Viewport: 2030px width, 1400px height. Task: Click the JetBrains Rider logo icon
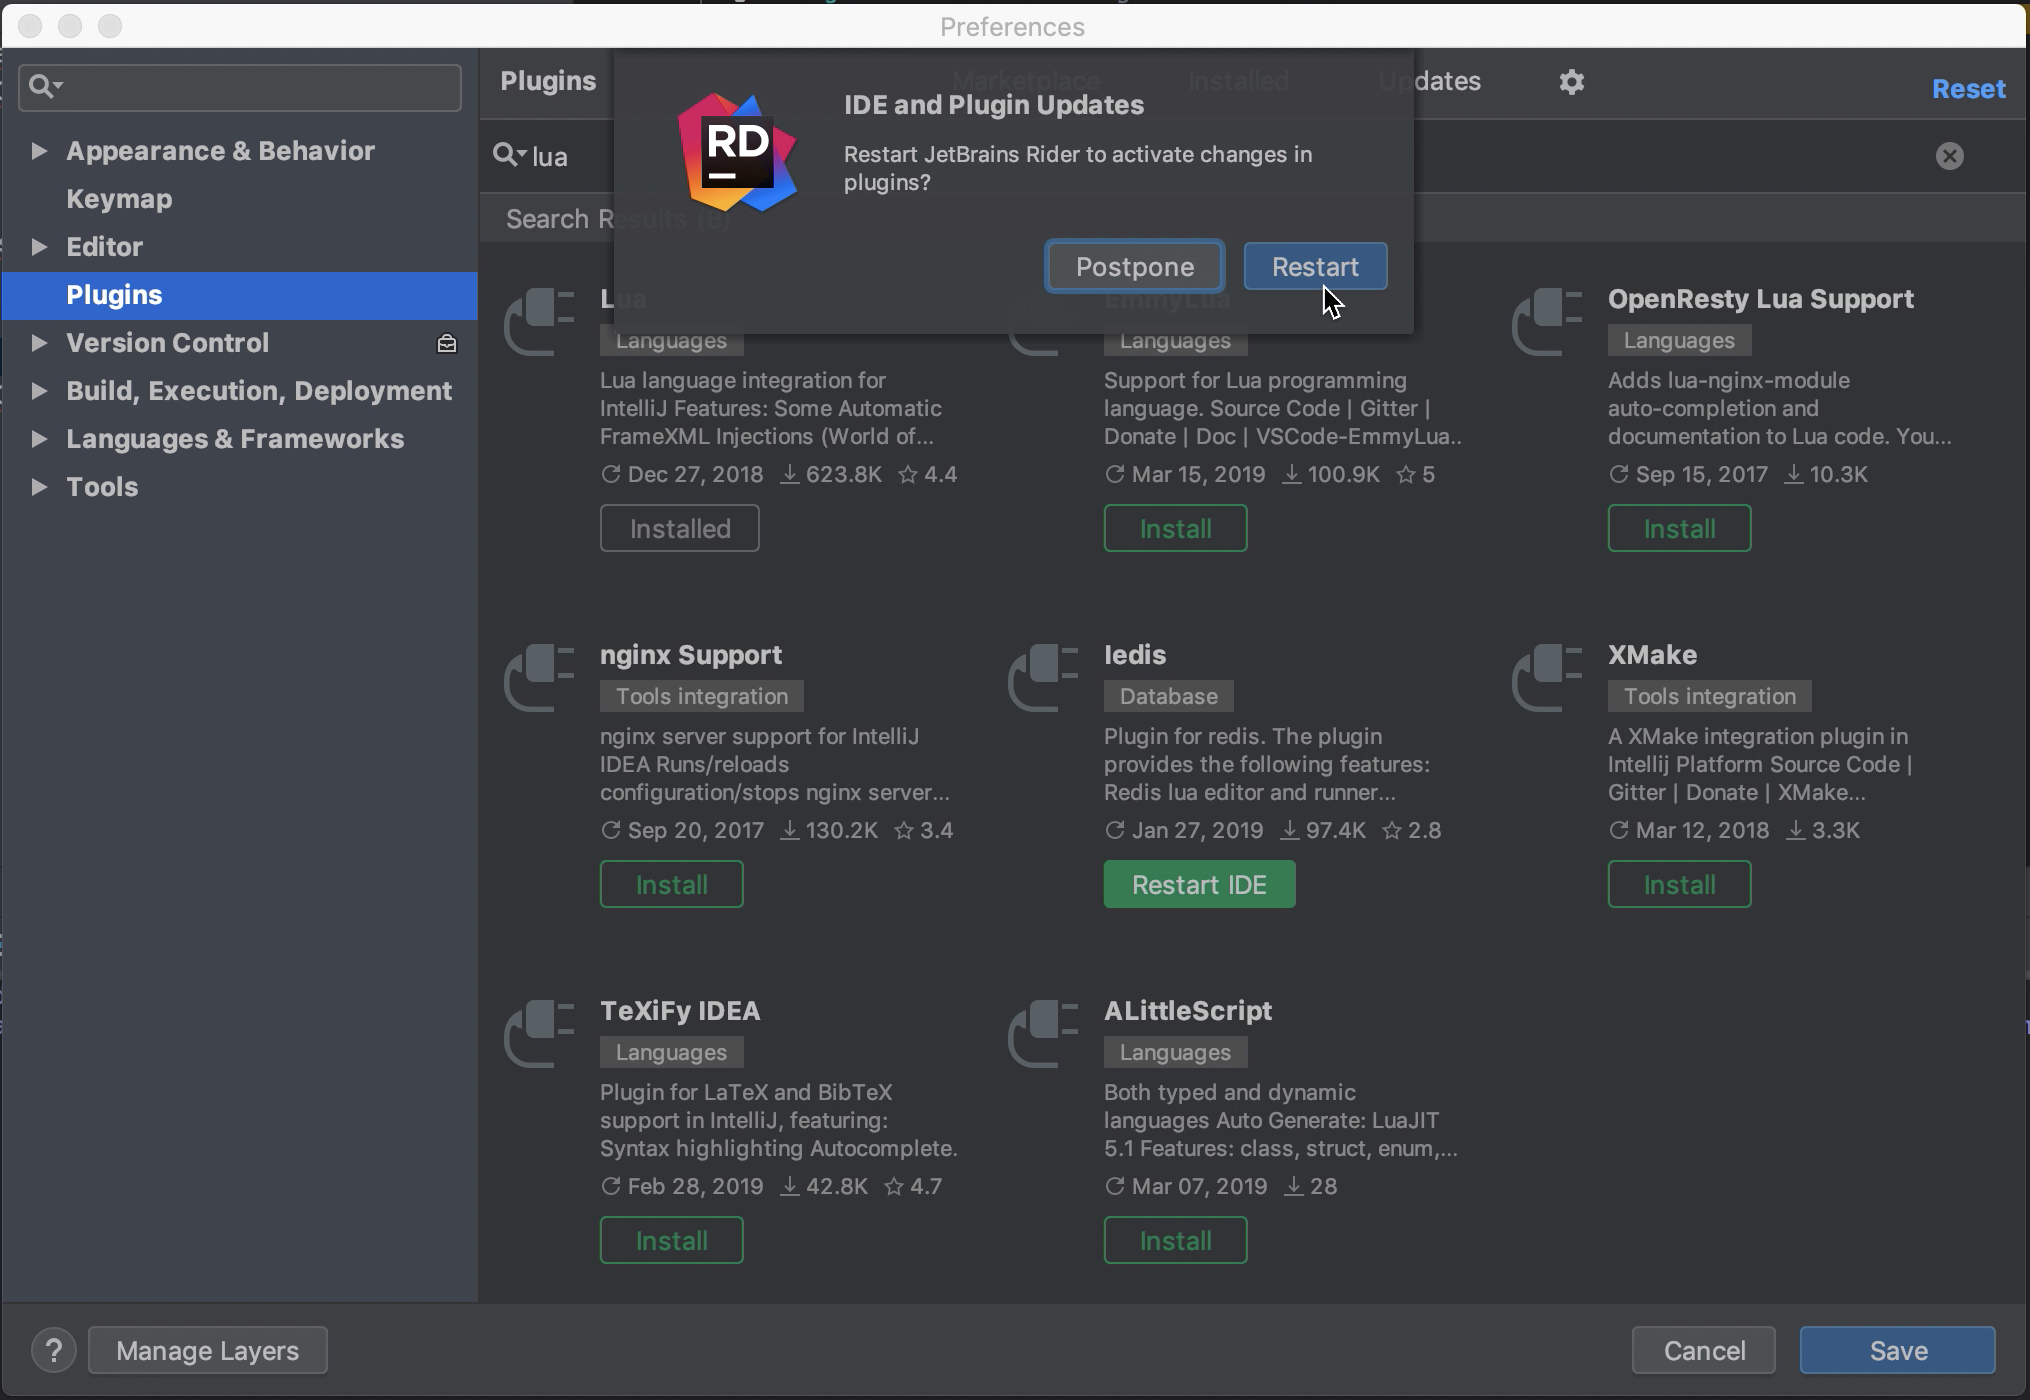pyautogui.click(x=738, y=152)
